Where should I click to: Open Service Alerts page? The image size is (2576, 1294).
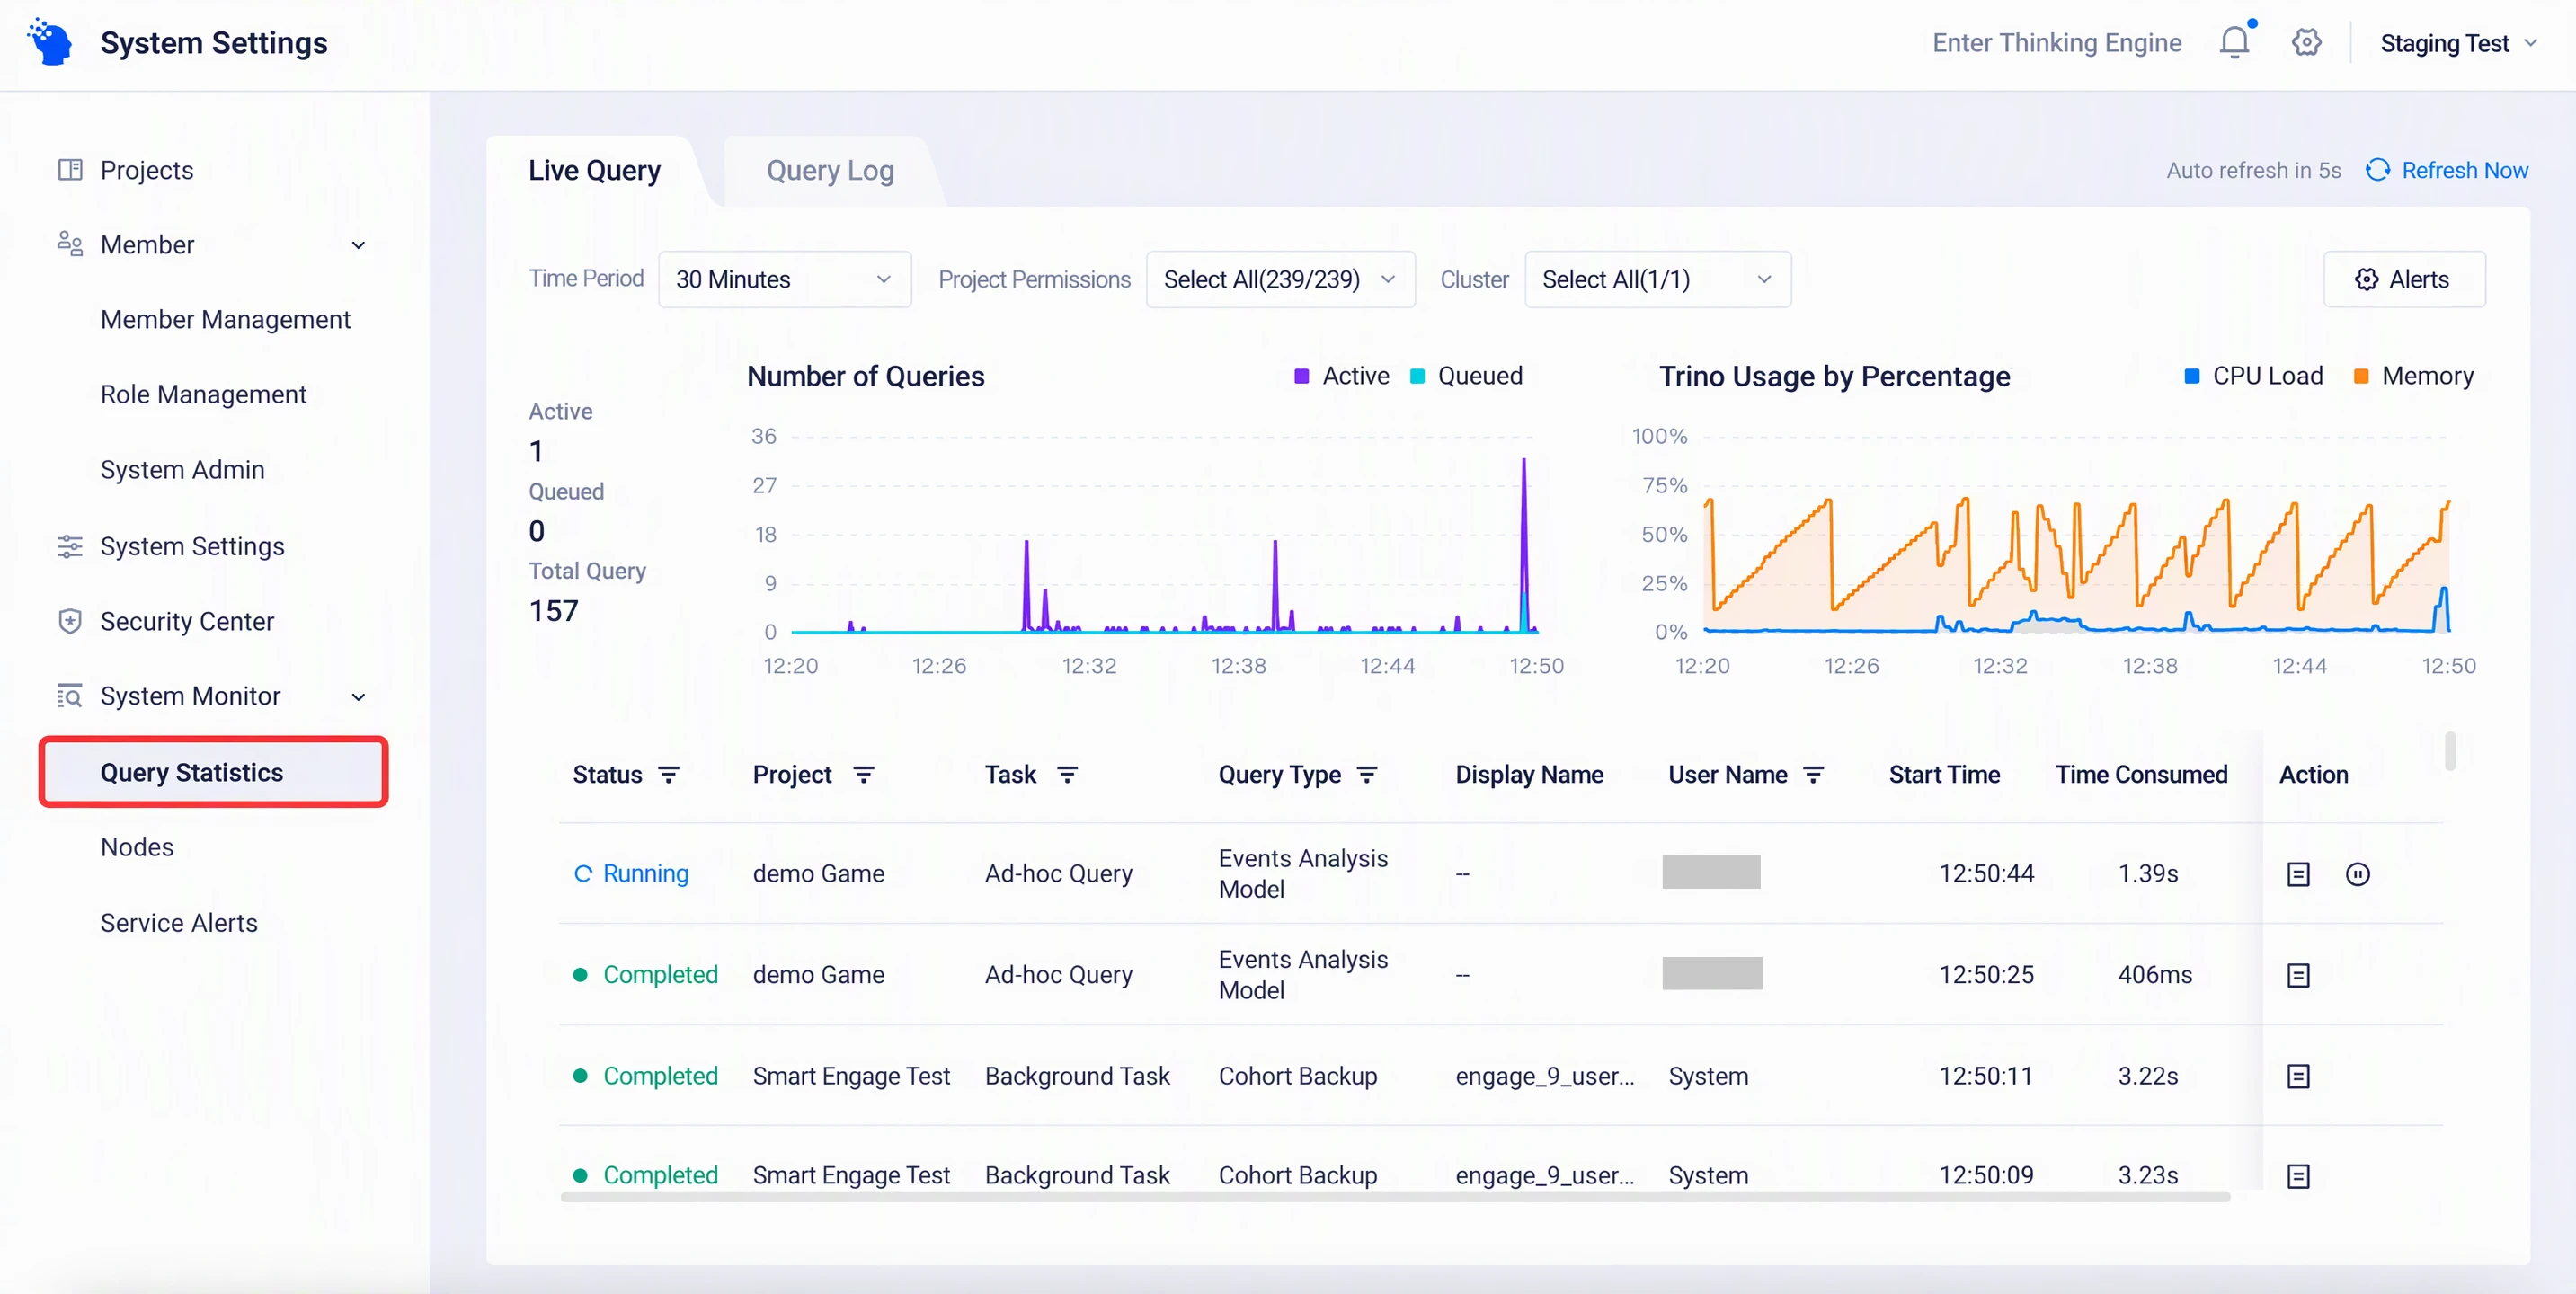pyautogui.click(x=179, y=923)
